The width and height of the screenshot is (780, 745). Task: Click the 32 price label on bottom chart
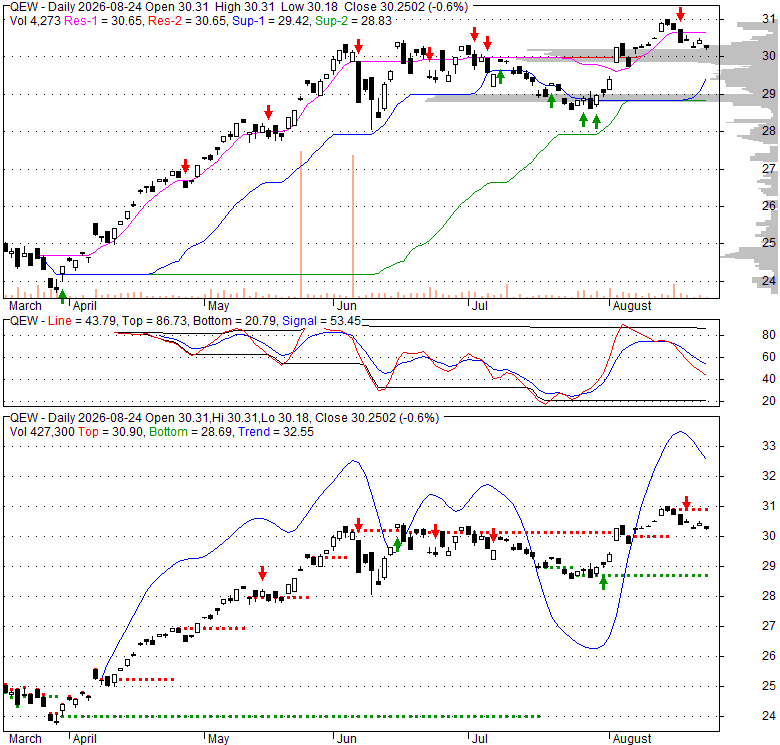[x=769, y=476]
